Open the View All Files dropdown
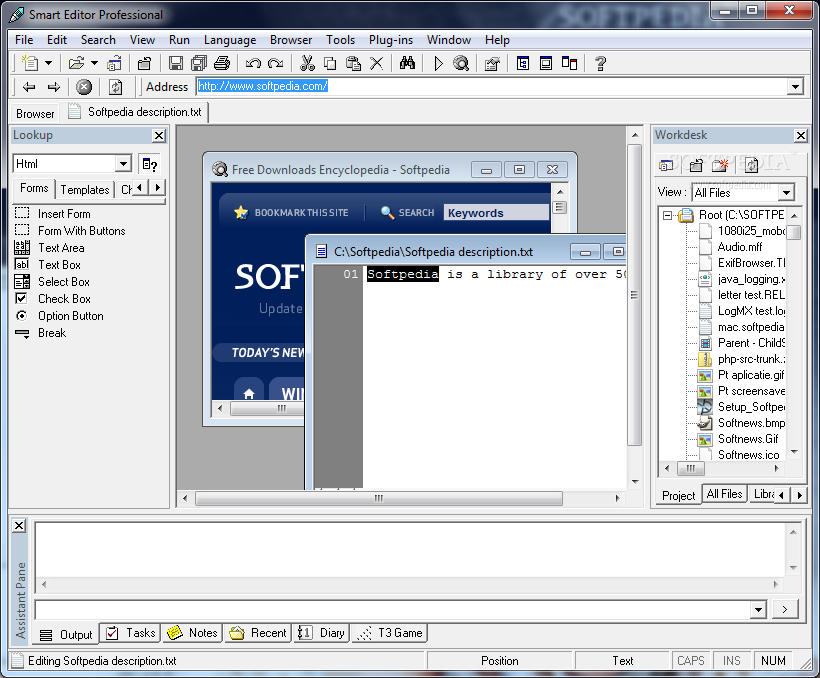Image resolution: width=820 pixels, height=678 pixels. (x=786, y=193)
